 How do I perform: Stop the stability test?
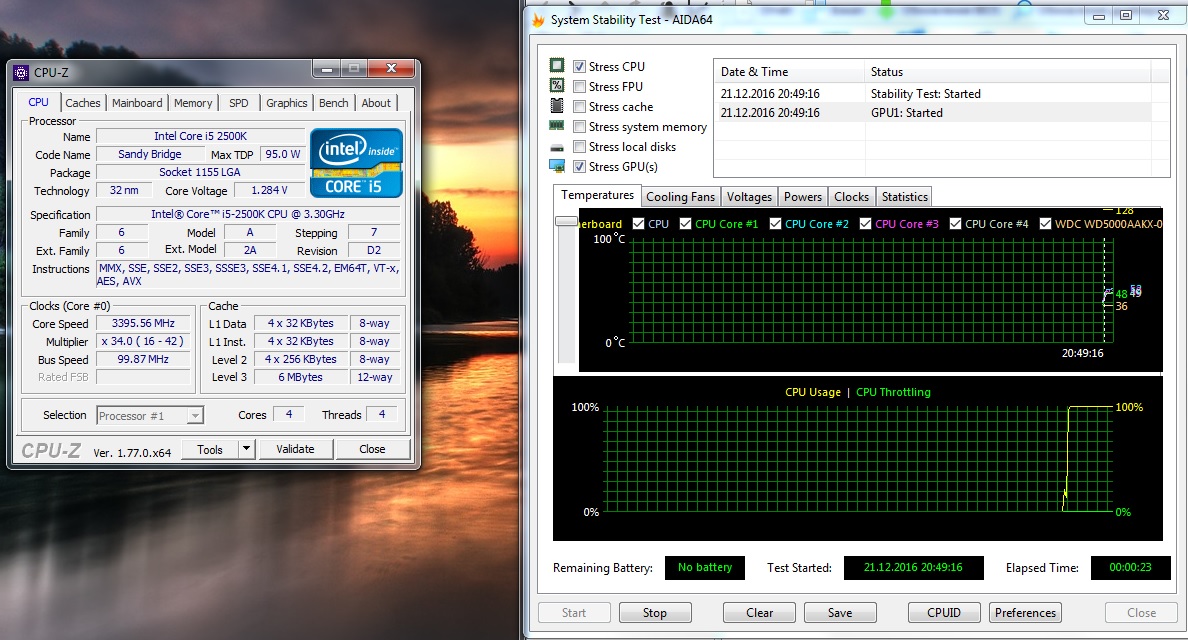pyautogui.click(x=655, y=613)
